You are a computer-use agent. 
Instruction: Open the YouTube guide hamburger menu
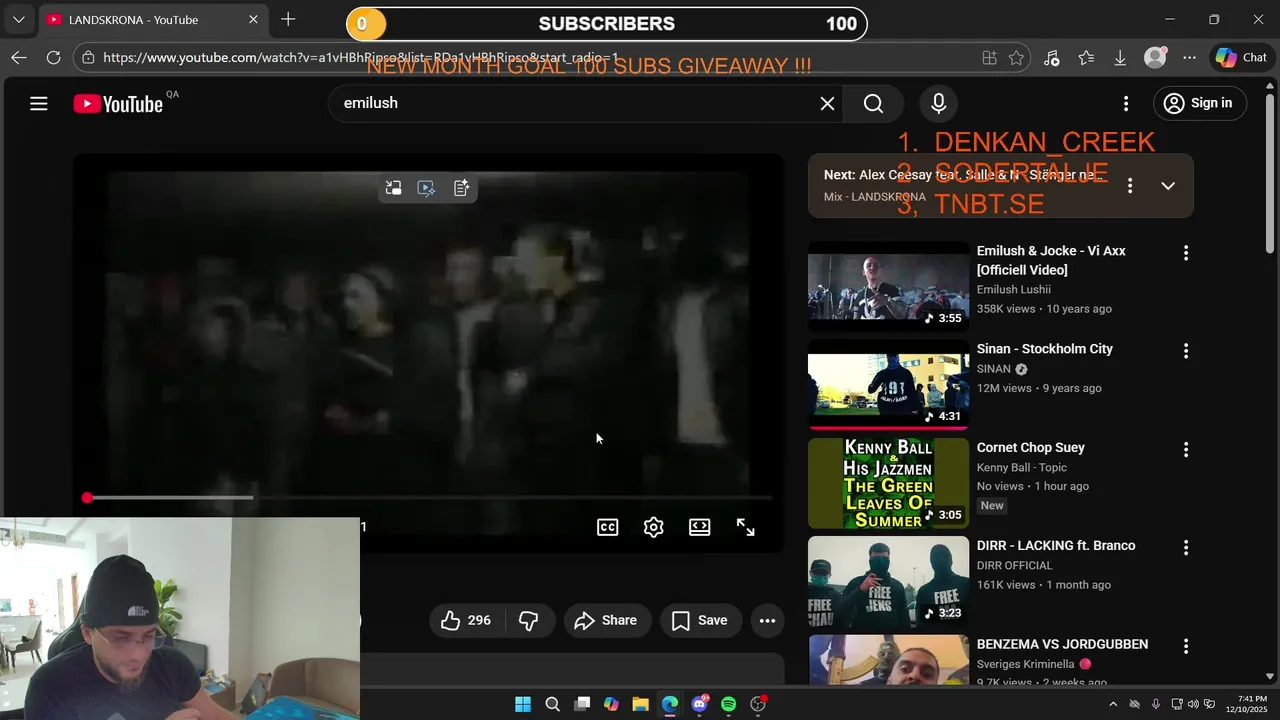click(x=39, y=103)
